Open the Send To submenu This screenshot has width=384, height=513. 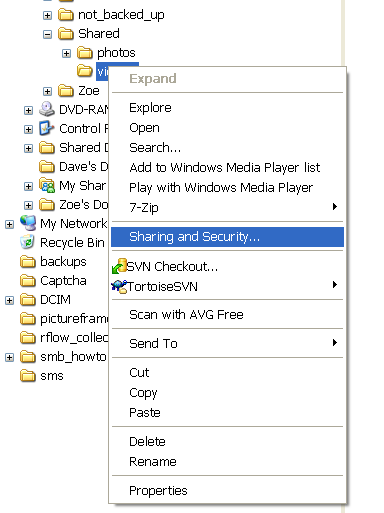coord(227,343)
